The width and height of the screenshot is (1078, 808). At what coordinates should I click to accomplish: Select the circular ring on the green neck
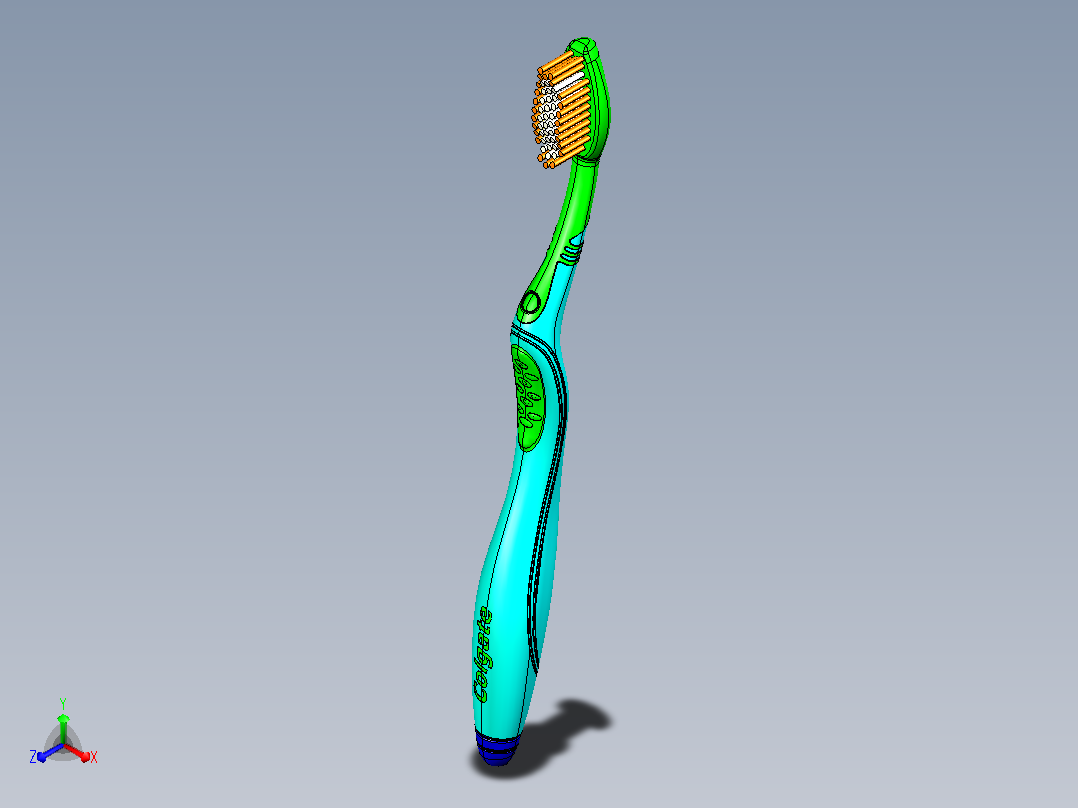tap(531, 303)
